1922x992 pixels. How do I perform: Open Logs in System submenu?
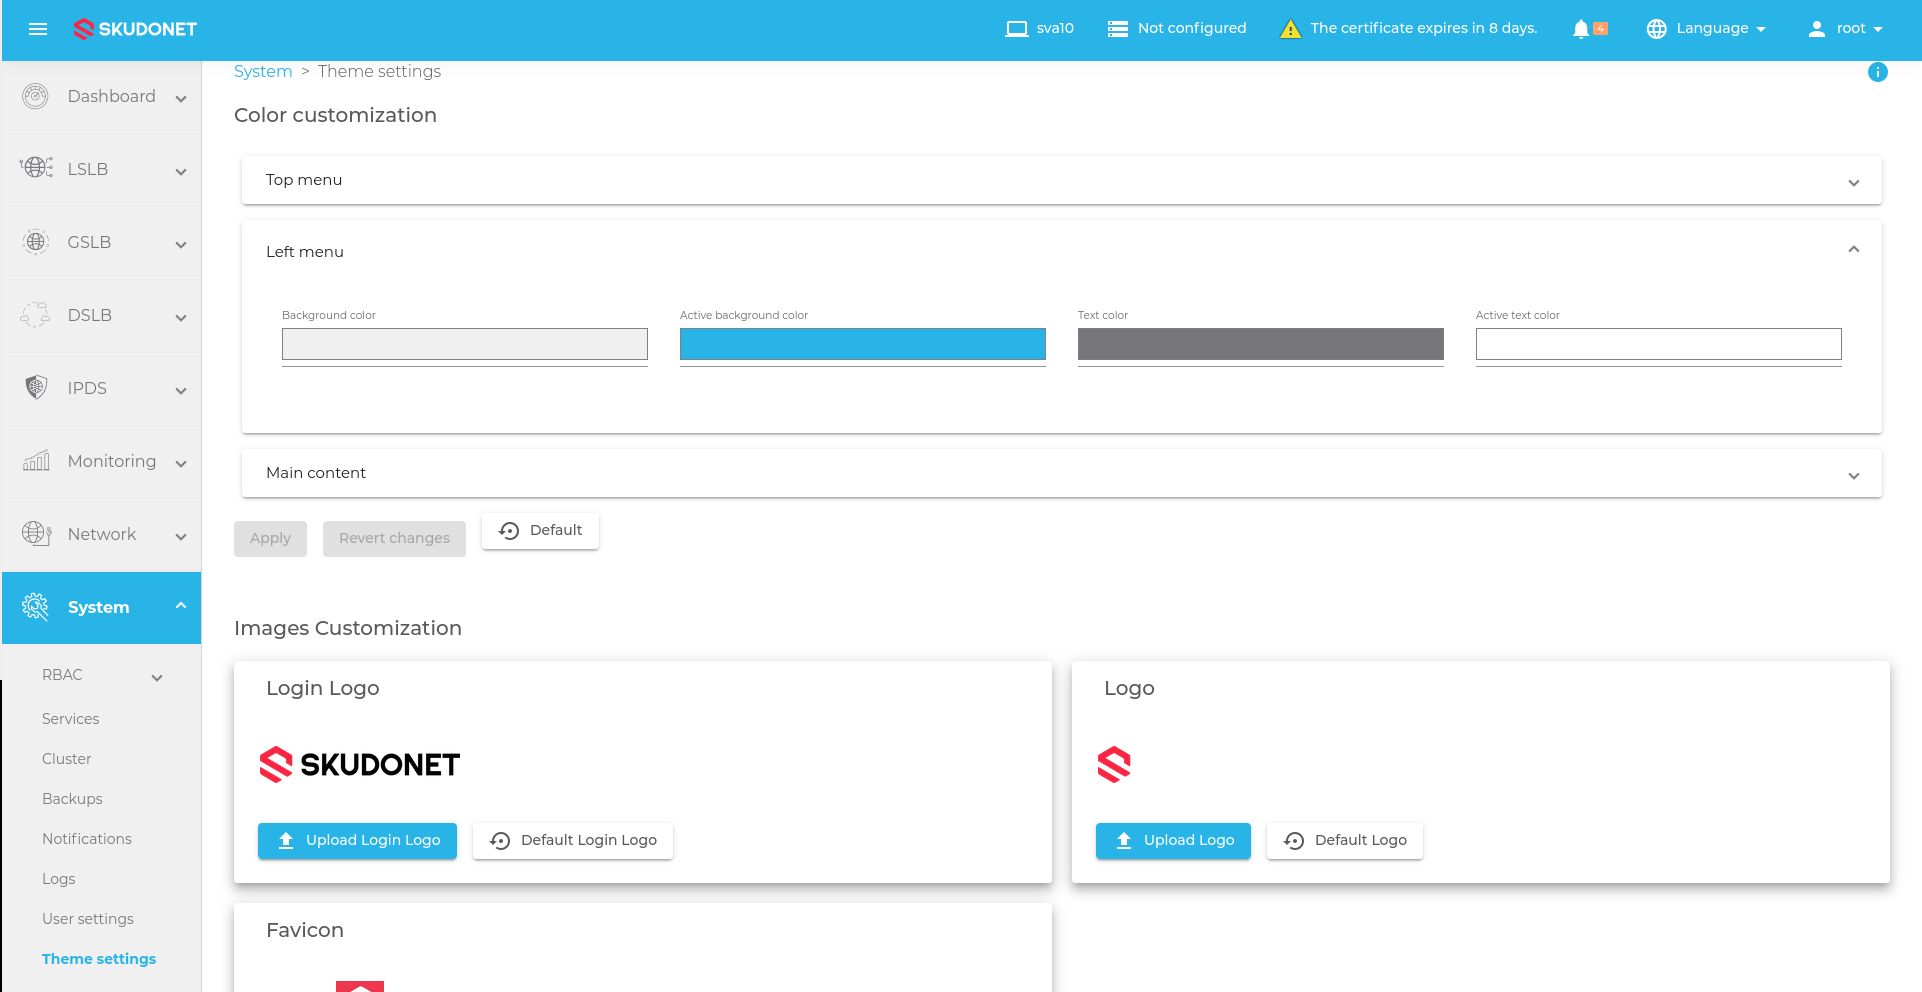[x=58, y=879]
